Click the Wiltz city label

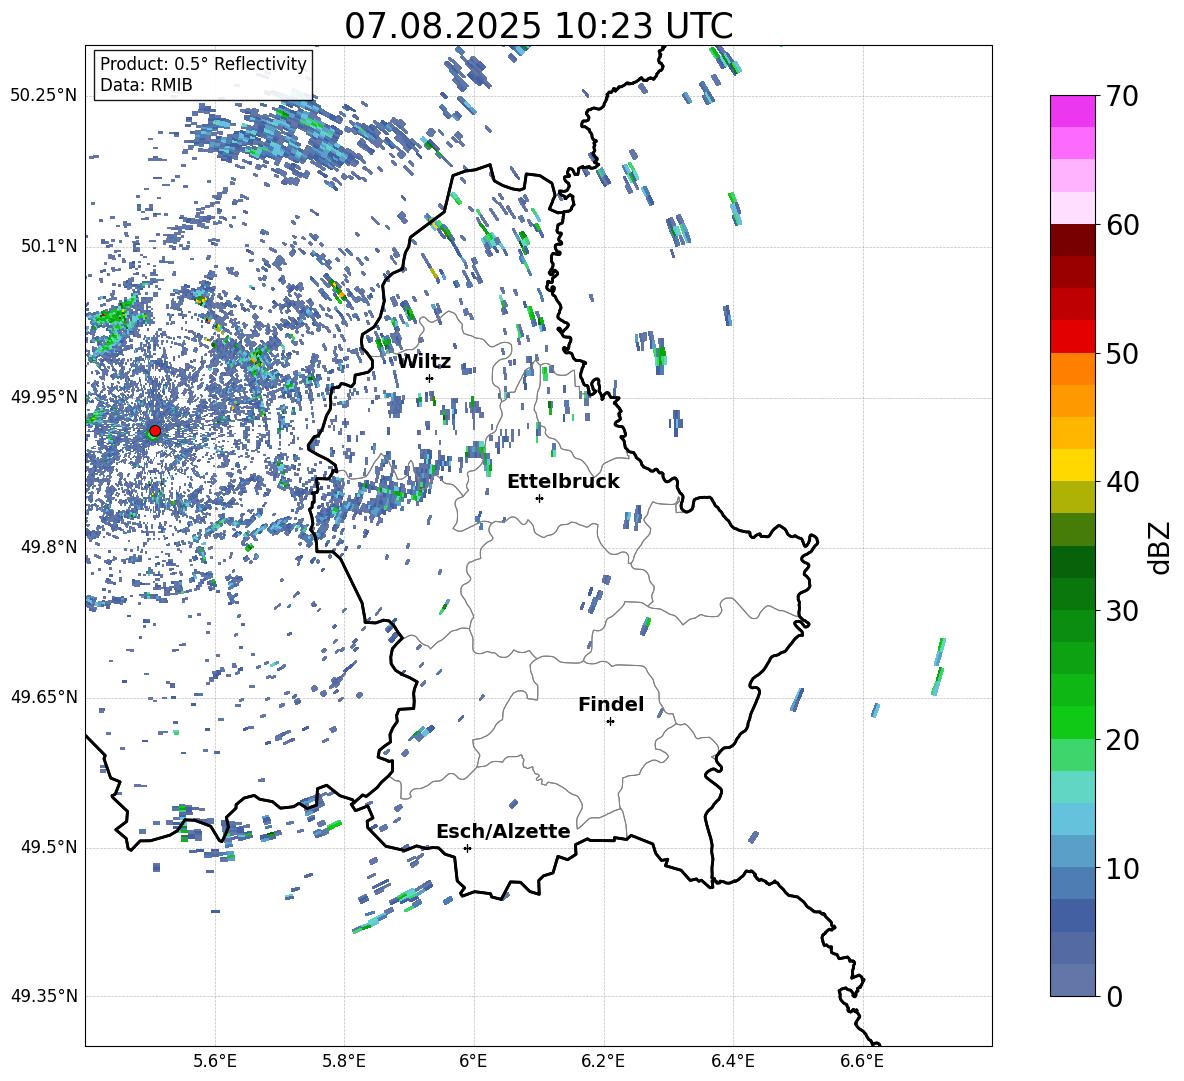coord(424,362)
